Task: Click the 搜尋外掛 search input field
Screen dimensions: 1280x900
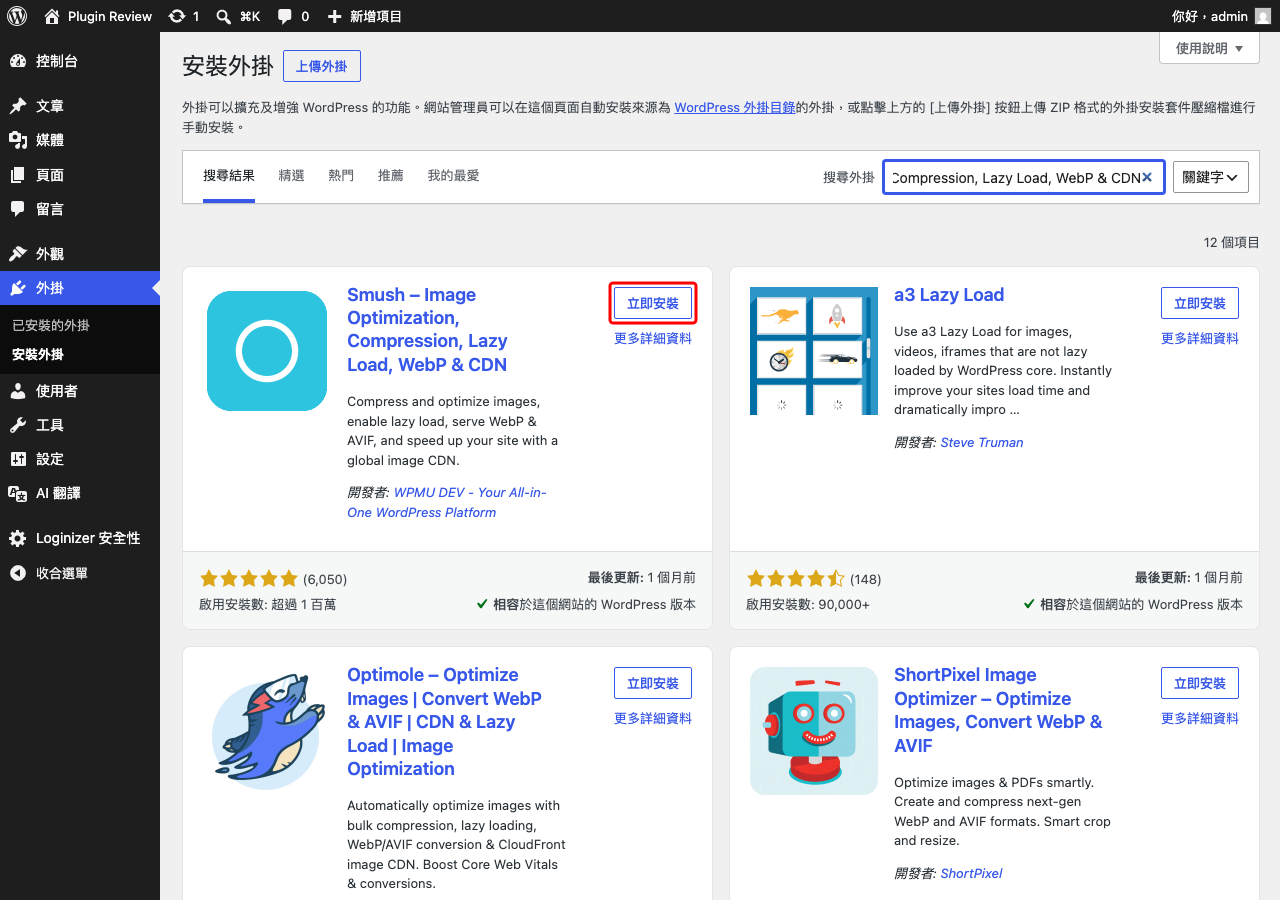Action: 1024,177
